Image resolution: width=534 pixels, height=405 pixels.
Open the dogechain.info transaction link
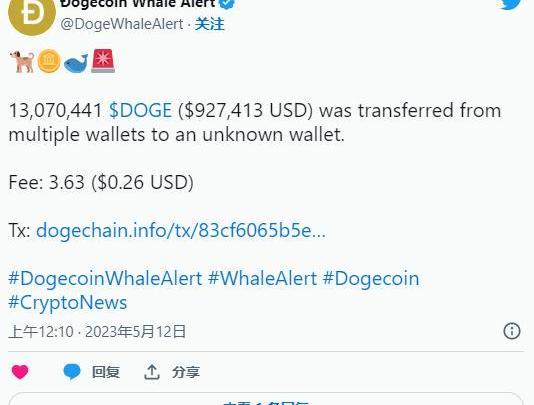tap(181, 230)
